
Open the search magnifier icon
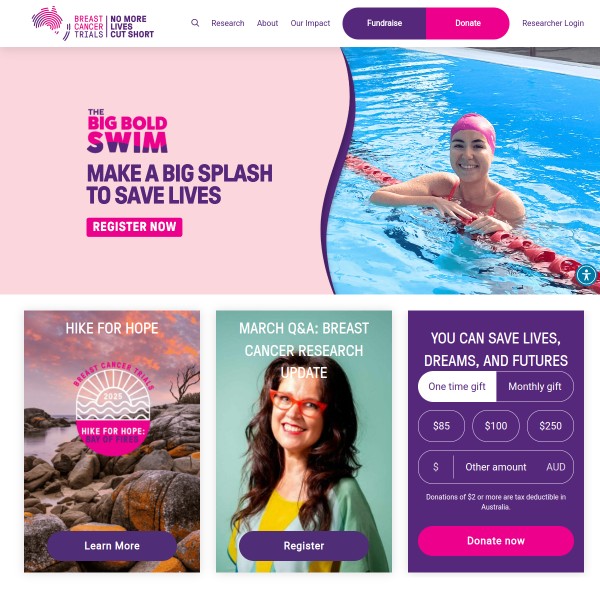click(195, 23)
